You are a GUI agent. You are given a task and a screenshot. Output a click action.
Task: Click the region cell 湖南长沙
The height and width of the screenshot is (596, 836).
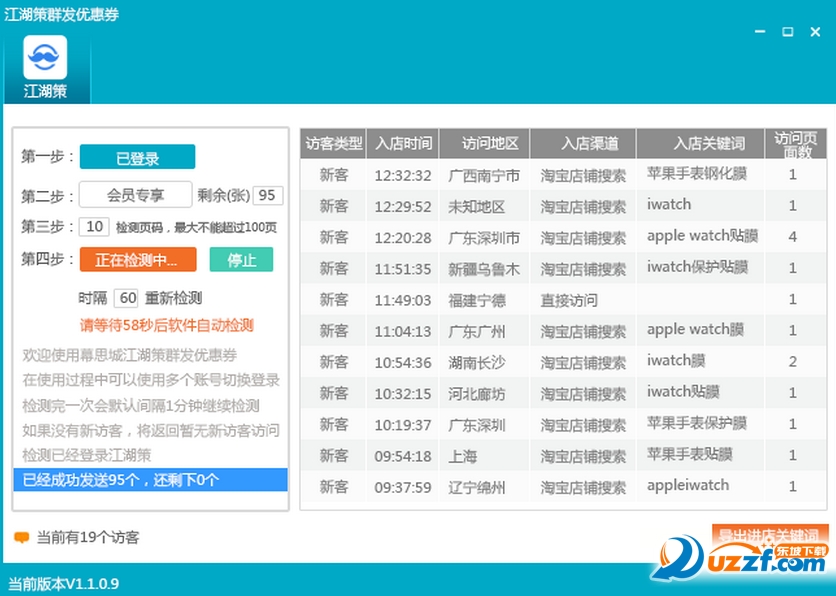pos(477,363)
